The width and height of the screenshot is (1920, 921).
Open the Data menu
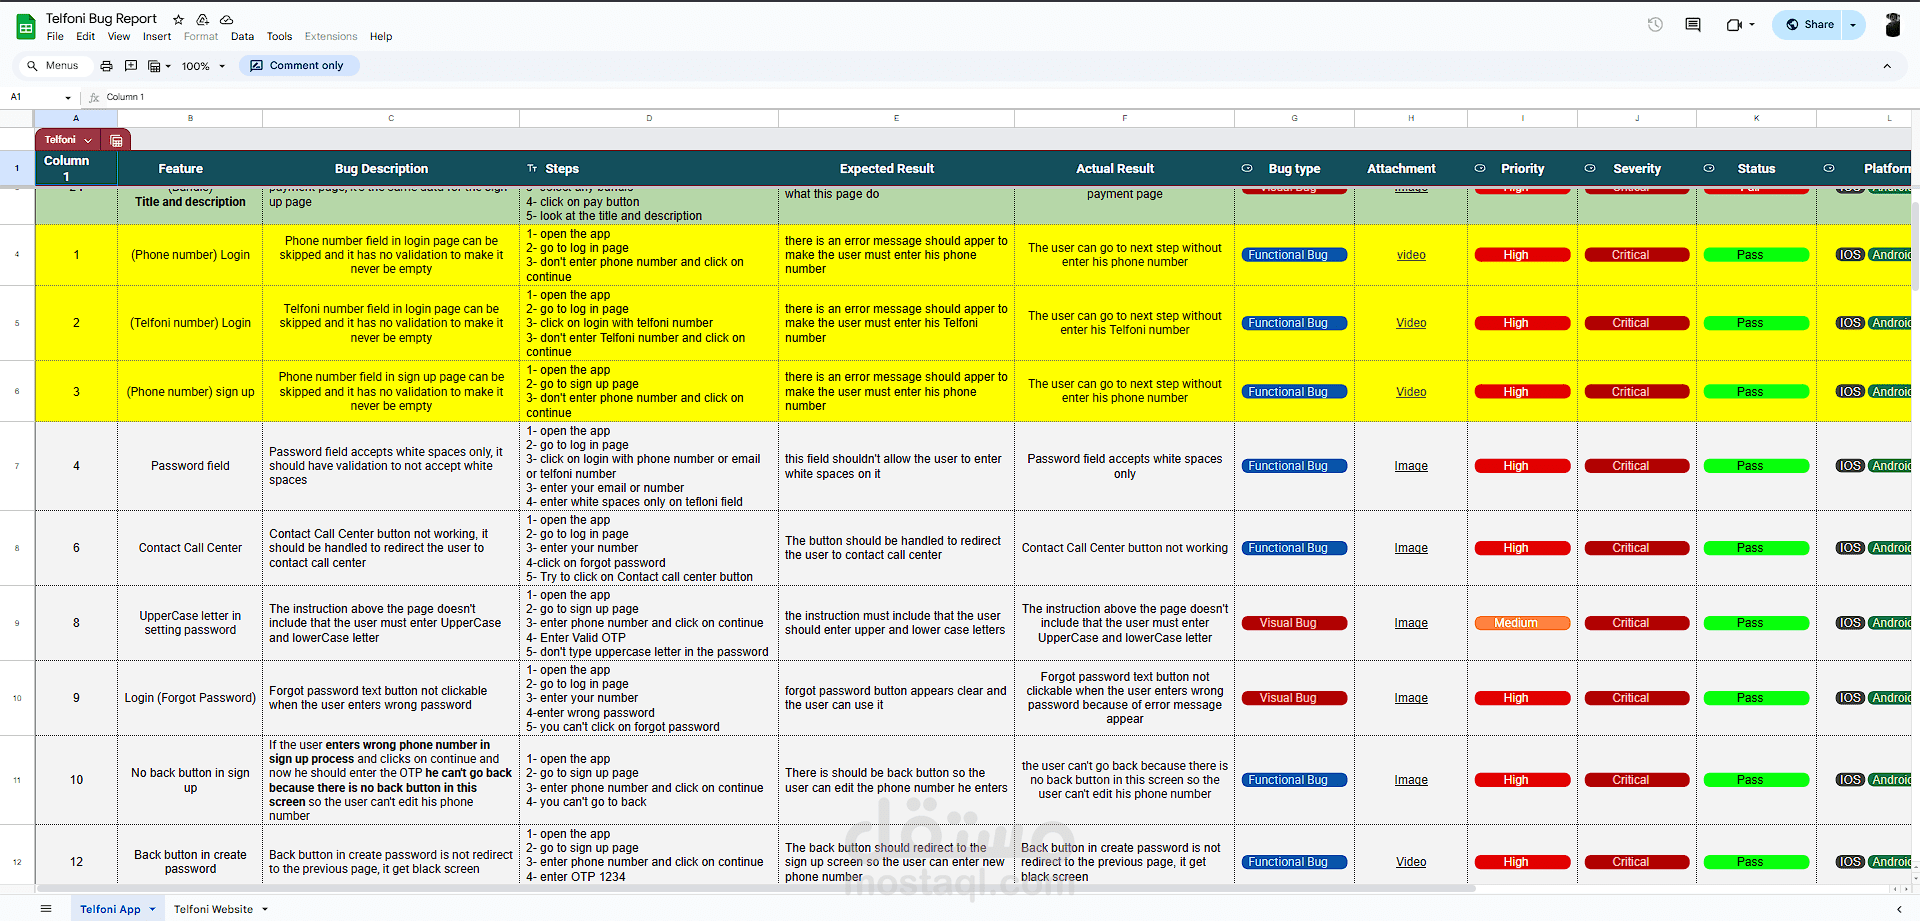[242, 37]
